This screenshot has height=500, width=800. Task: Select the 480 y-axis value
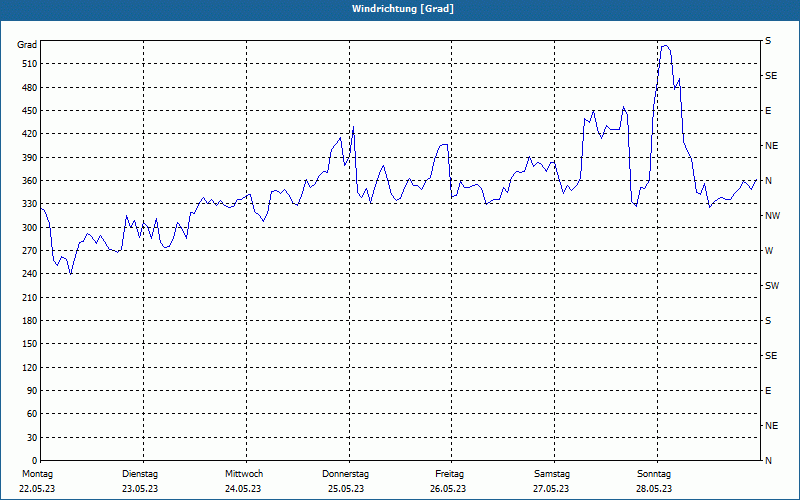[30, 87]
